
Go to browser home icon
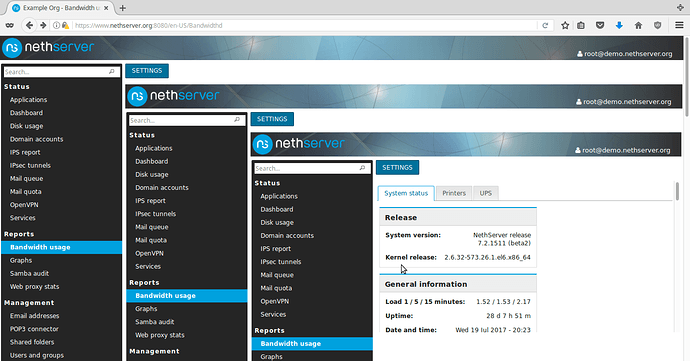639,26
